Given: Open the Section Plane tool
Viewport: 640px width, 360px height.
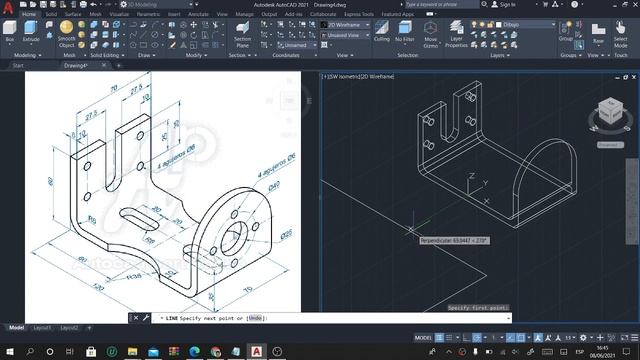Looking at the screenshot, I should point(242,35).
